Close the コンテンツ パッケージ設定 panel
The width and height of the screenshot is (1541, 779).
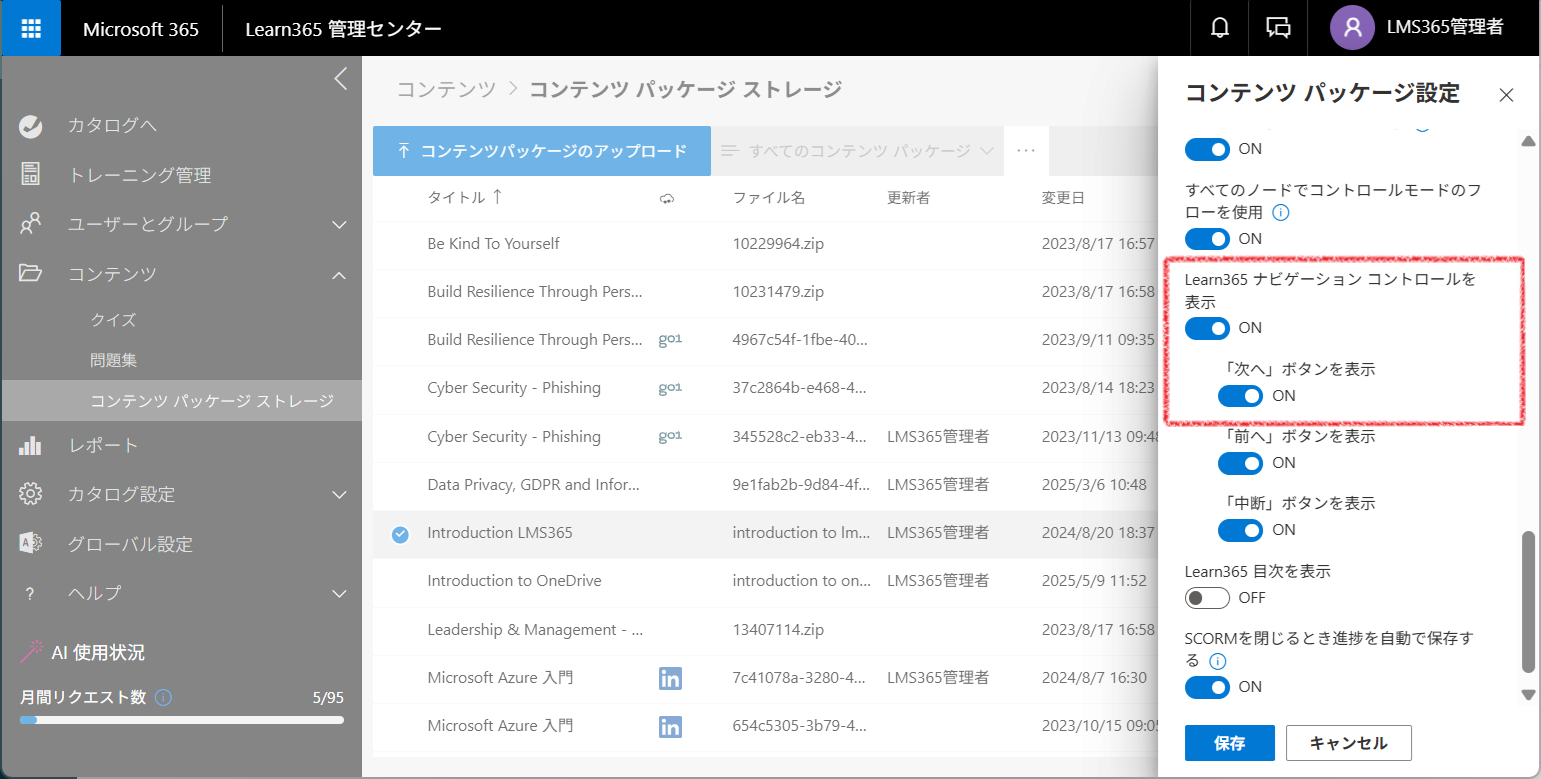1506,95
